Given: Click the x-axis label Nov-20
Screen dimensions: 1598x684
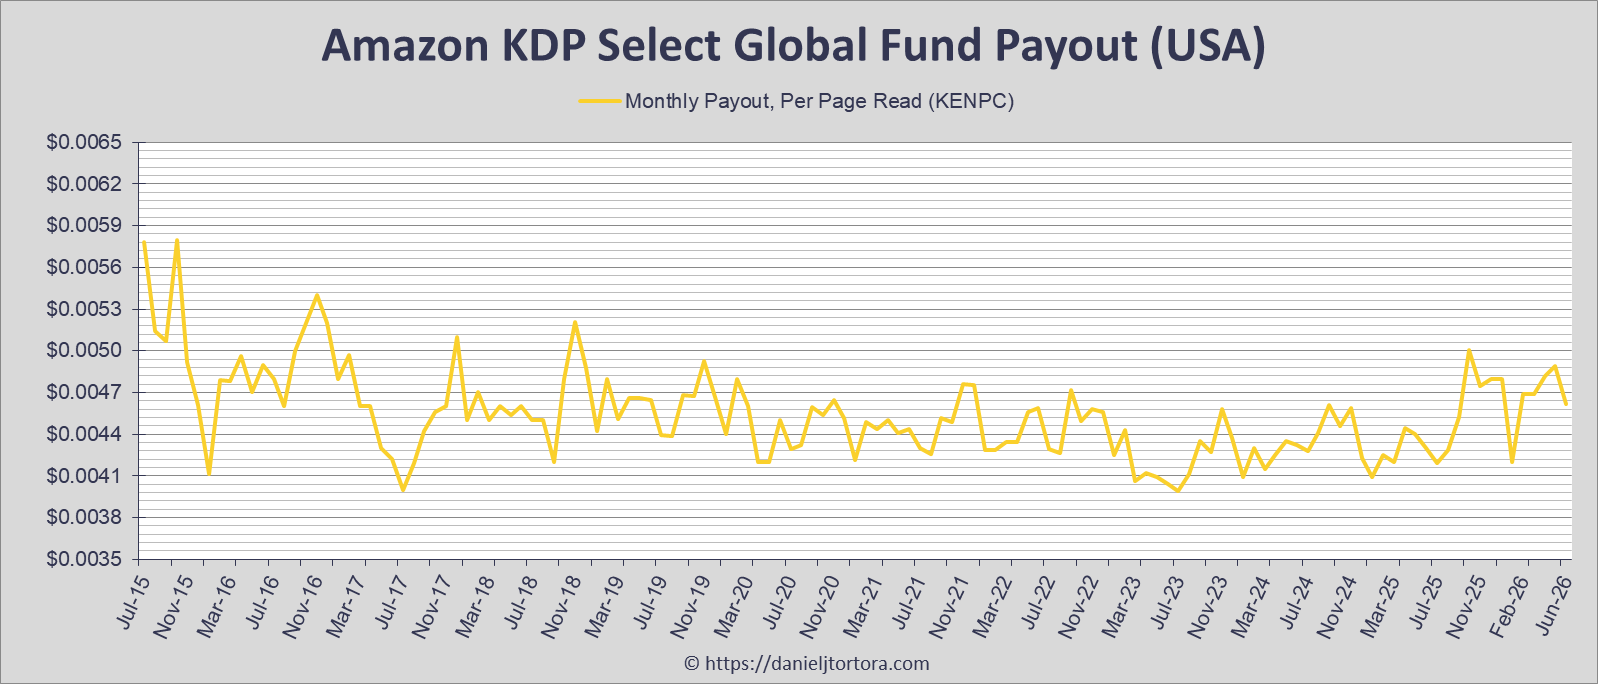Looking at the screenshot, I should [x=819, y=607].
